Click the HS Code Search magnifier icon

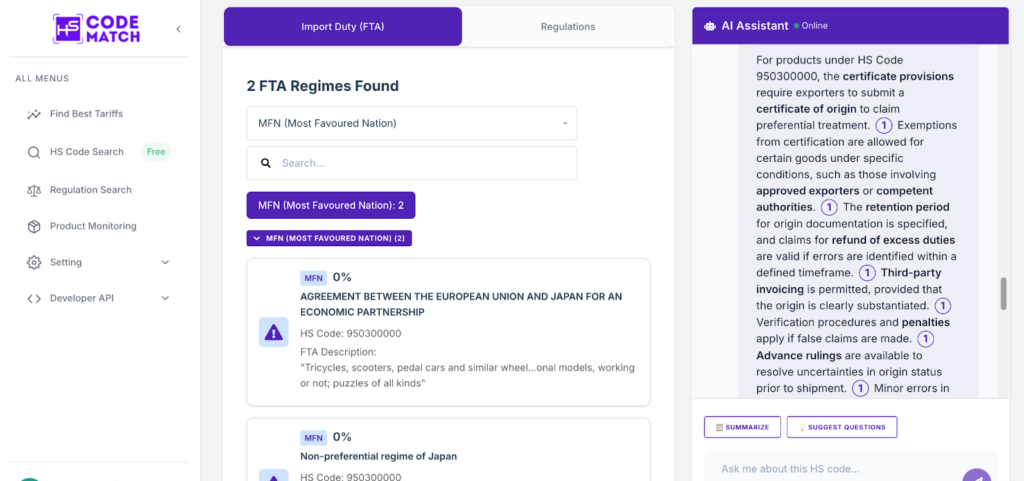tap(34, 152)
